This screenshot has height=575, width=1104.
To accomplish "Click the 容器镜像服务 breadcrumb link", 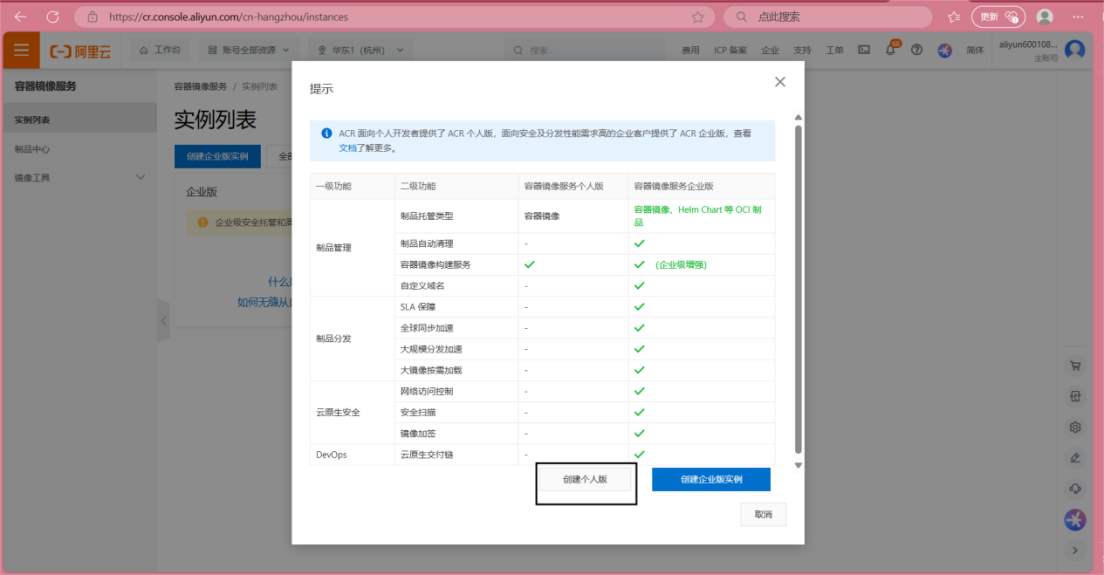I will 201,87.
